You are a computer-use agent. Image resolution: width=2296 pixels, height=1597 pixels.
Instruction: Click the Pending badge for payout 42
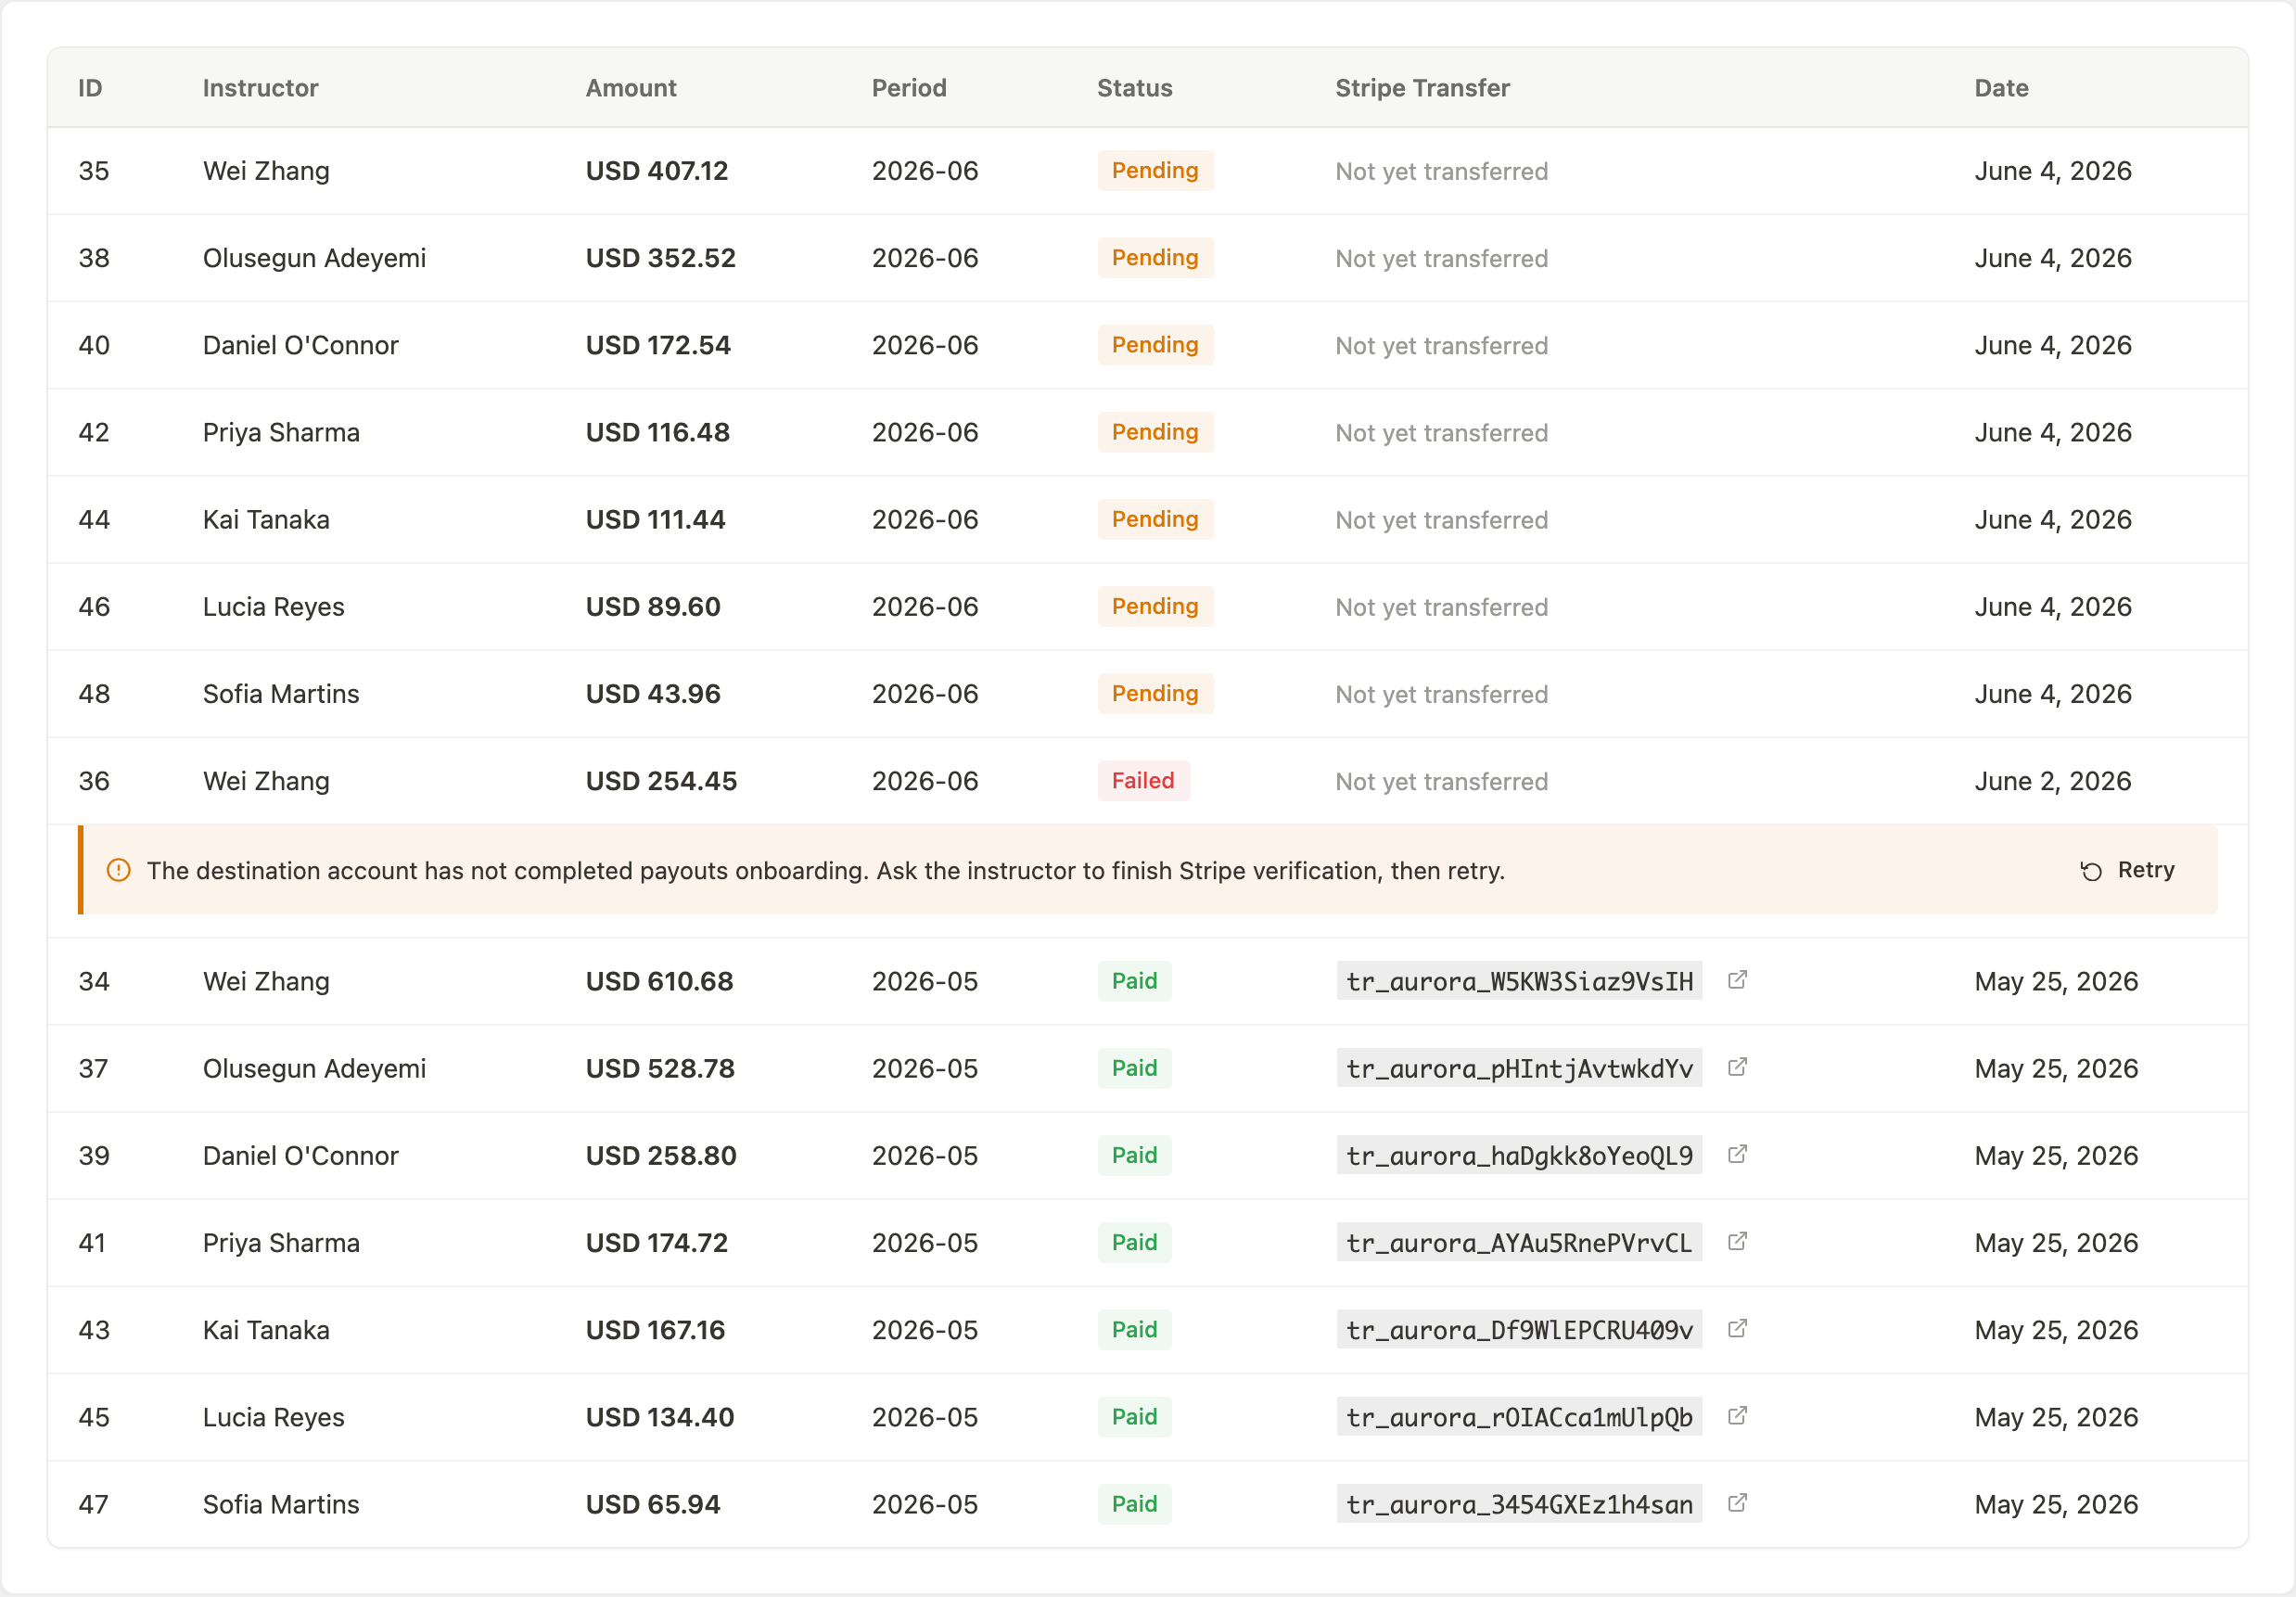[x=1155, y=431]
